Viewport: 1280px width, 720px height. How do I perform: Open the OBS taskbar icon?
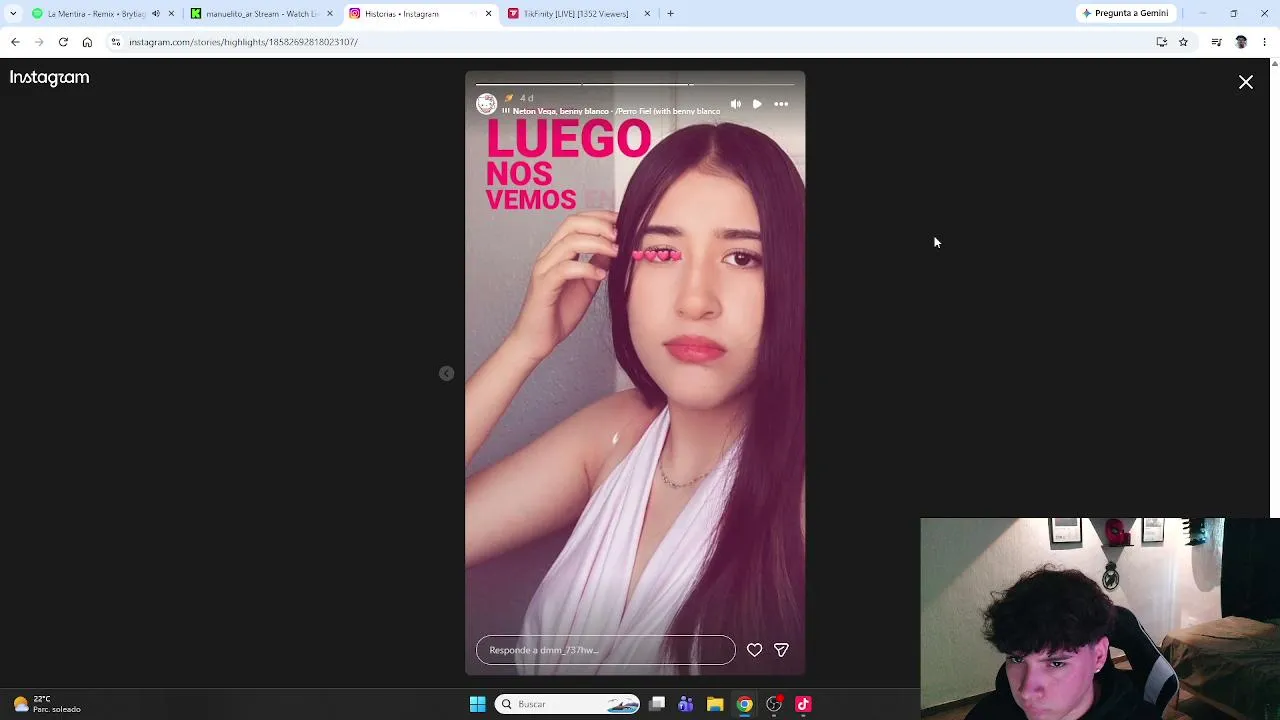[774, 704]
